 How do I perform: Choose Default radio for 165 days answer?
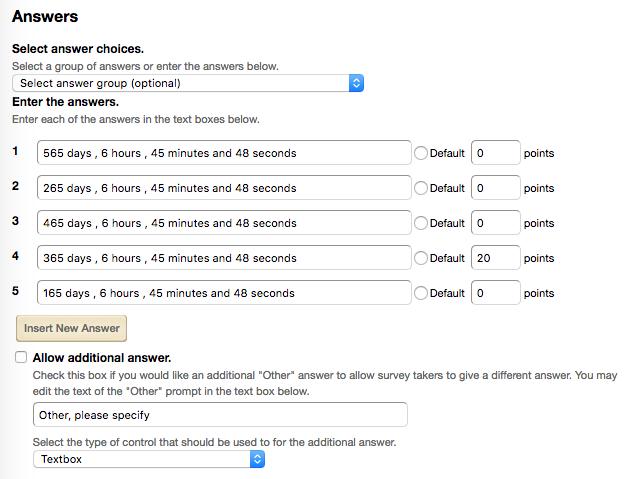tap(421, 293)
